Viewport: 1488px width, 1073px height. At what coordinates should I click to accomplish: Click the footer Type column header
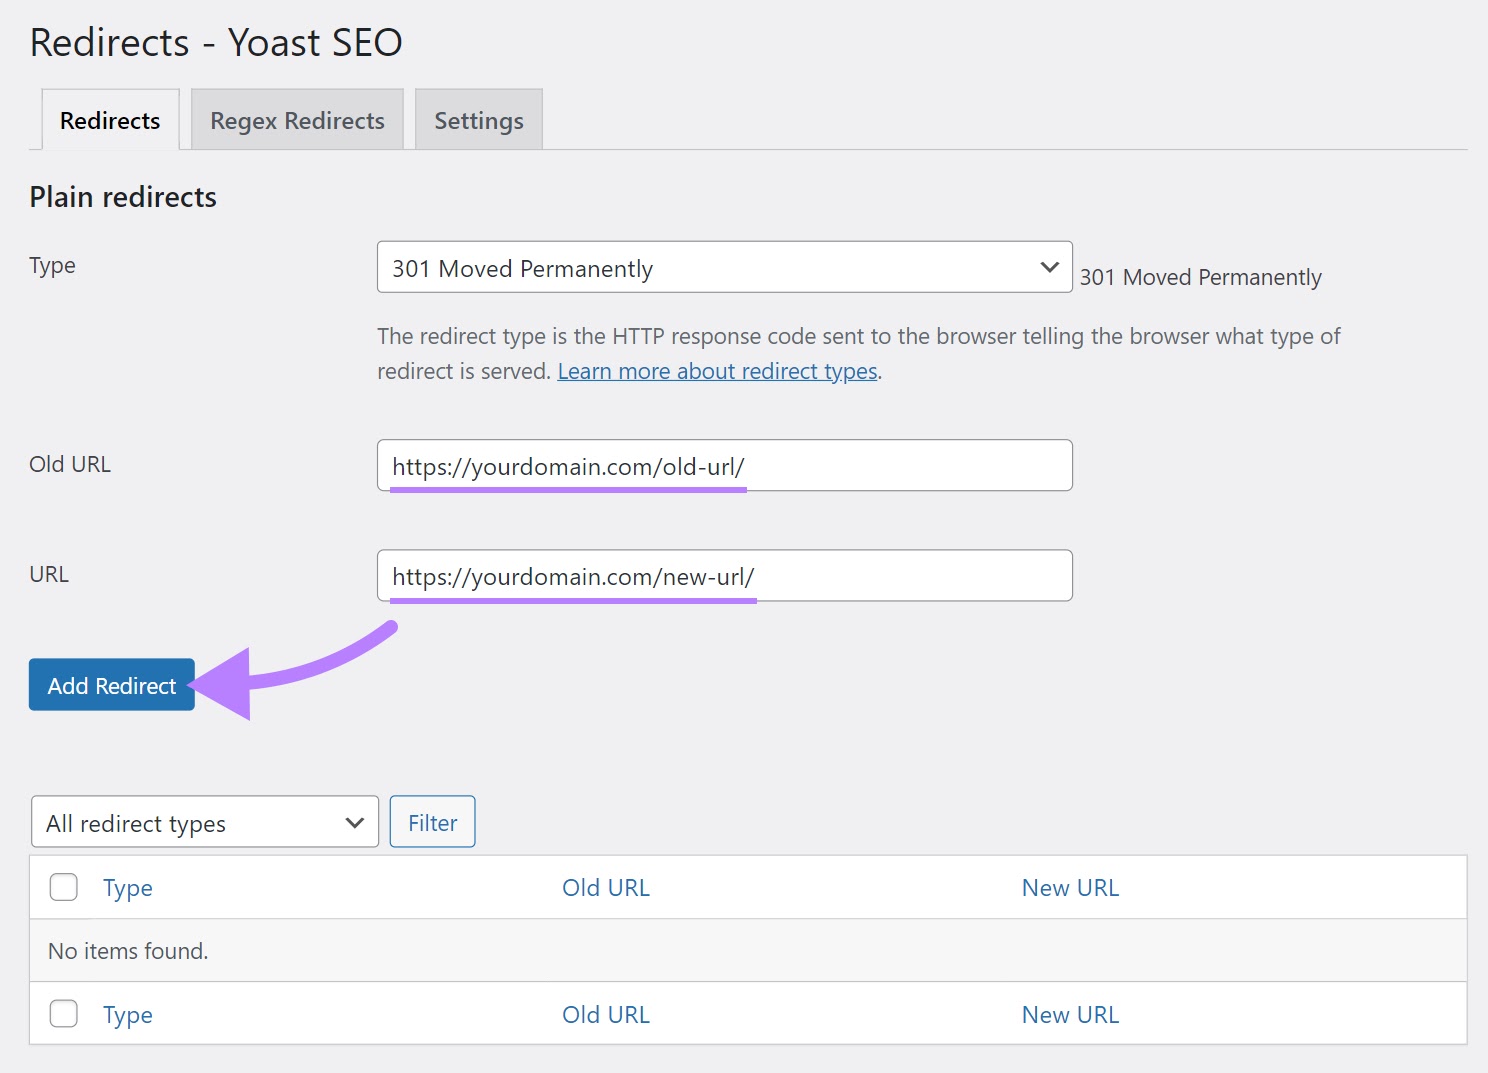(x=127, y=1013)
